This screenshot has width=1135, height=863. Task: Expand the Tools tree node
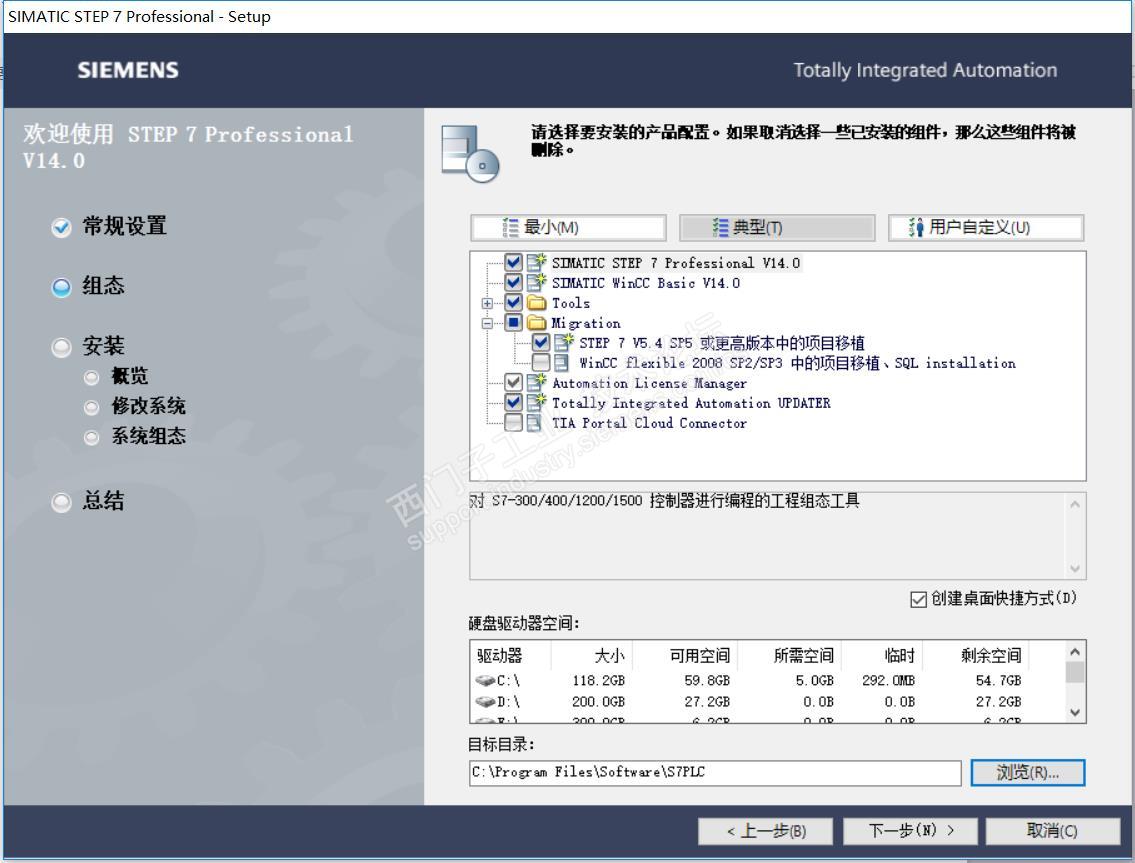click(487, 303)
